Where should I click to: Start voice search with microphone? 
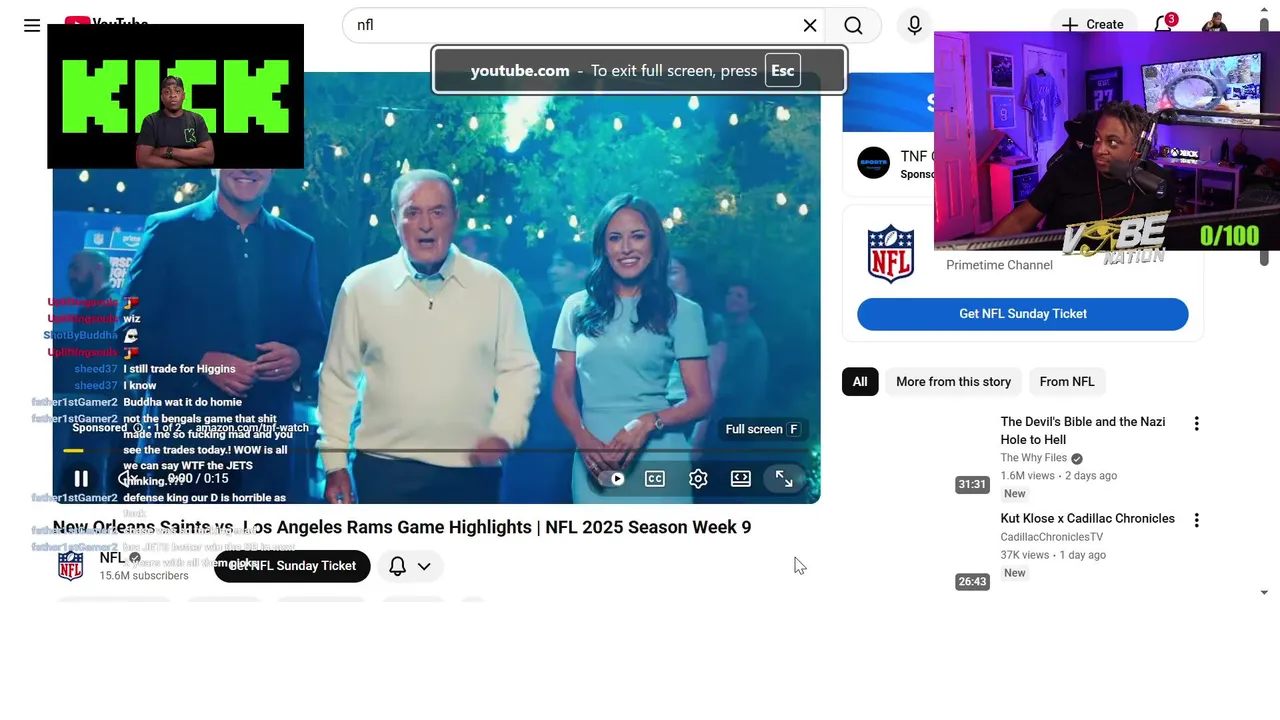coord(914,25)
